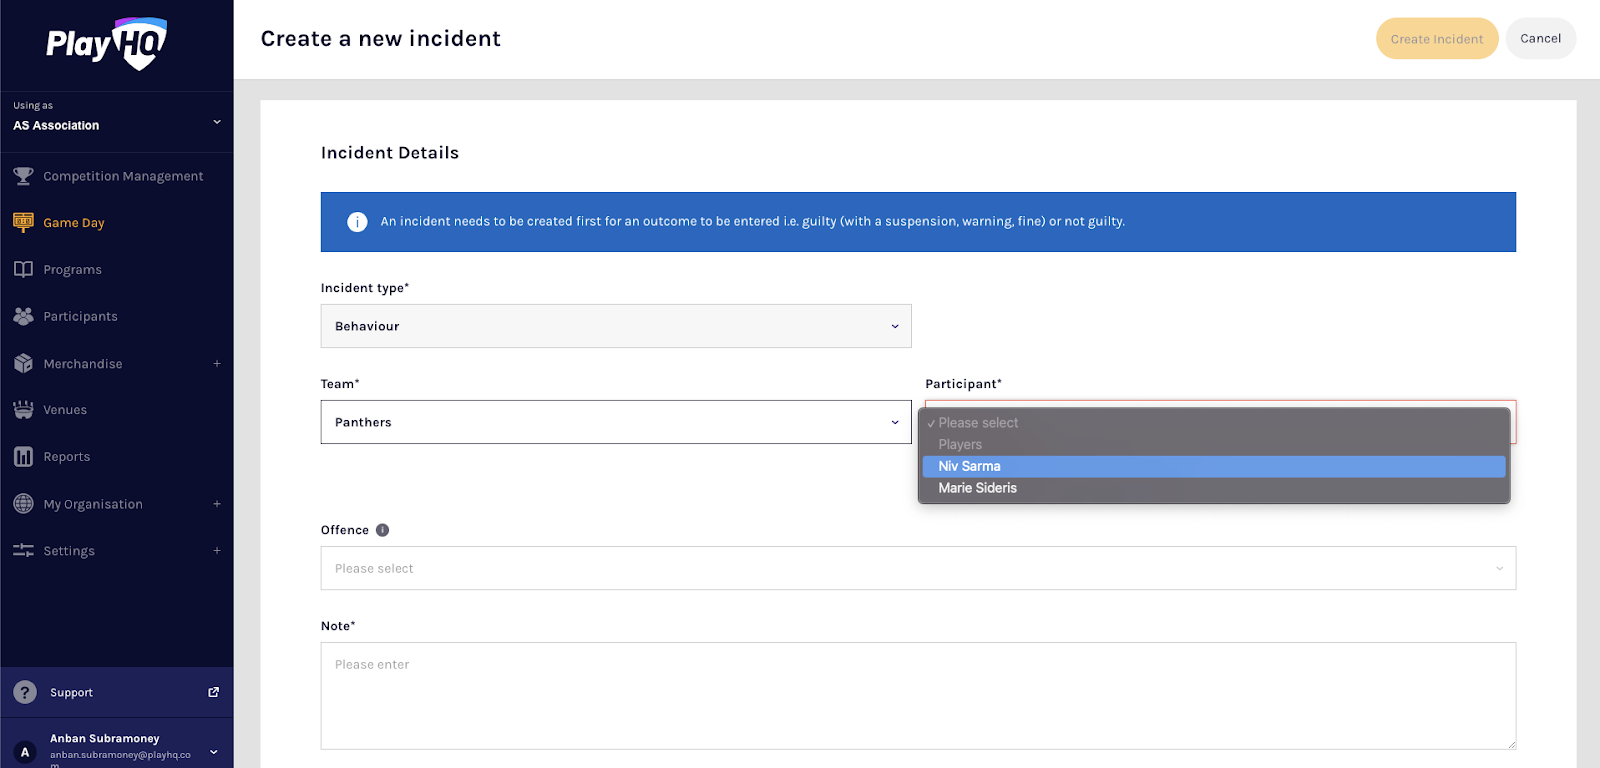Open the Team dropdown showing Panthers

pyautogui.click(x=615, y=422)
